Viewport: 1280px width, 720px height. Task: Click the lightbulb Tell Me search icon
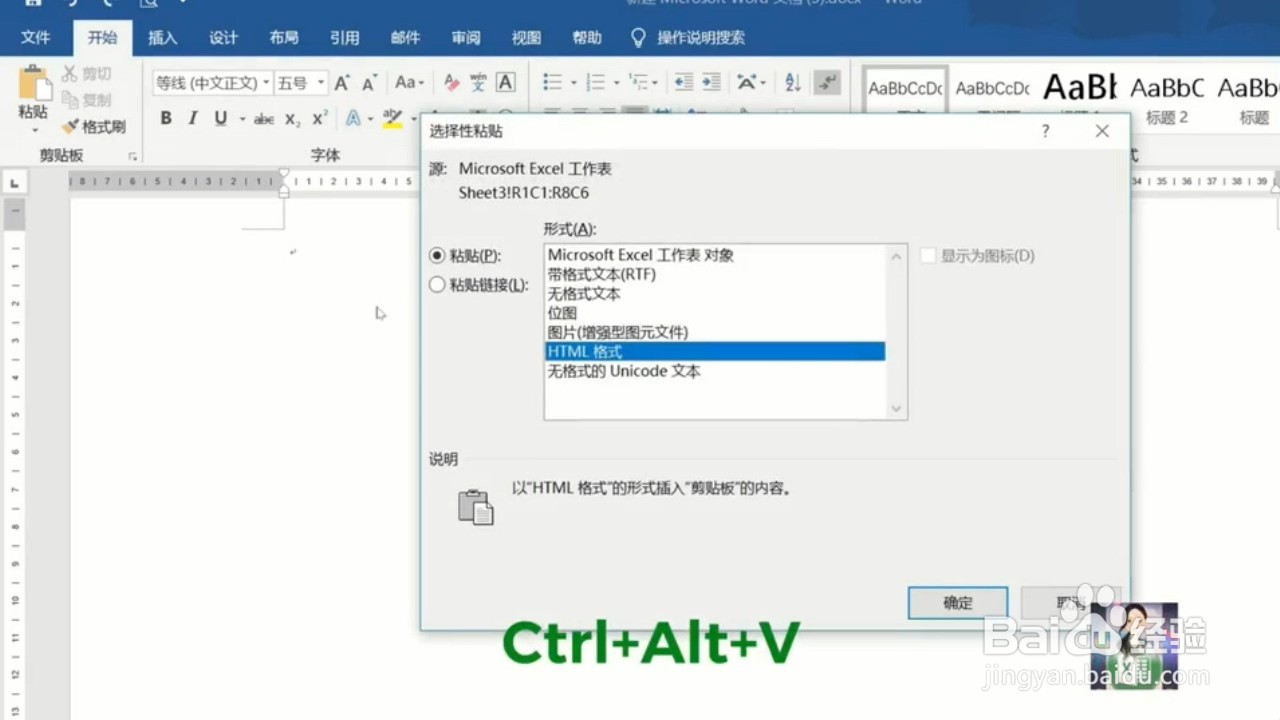[x=638, y=38]
